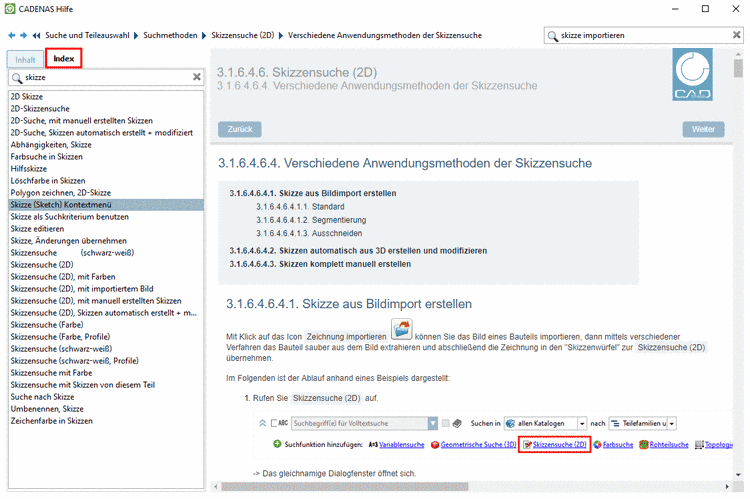750x499 pixels.
Task: Click the horizontal scrollbar thumb of content
Action: tap(344, 487)
